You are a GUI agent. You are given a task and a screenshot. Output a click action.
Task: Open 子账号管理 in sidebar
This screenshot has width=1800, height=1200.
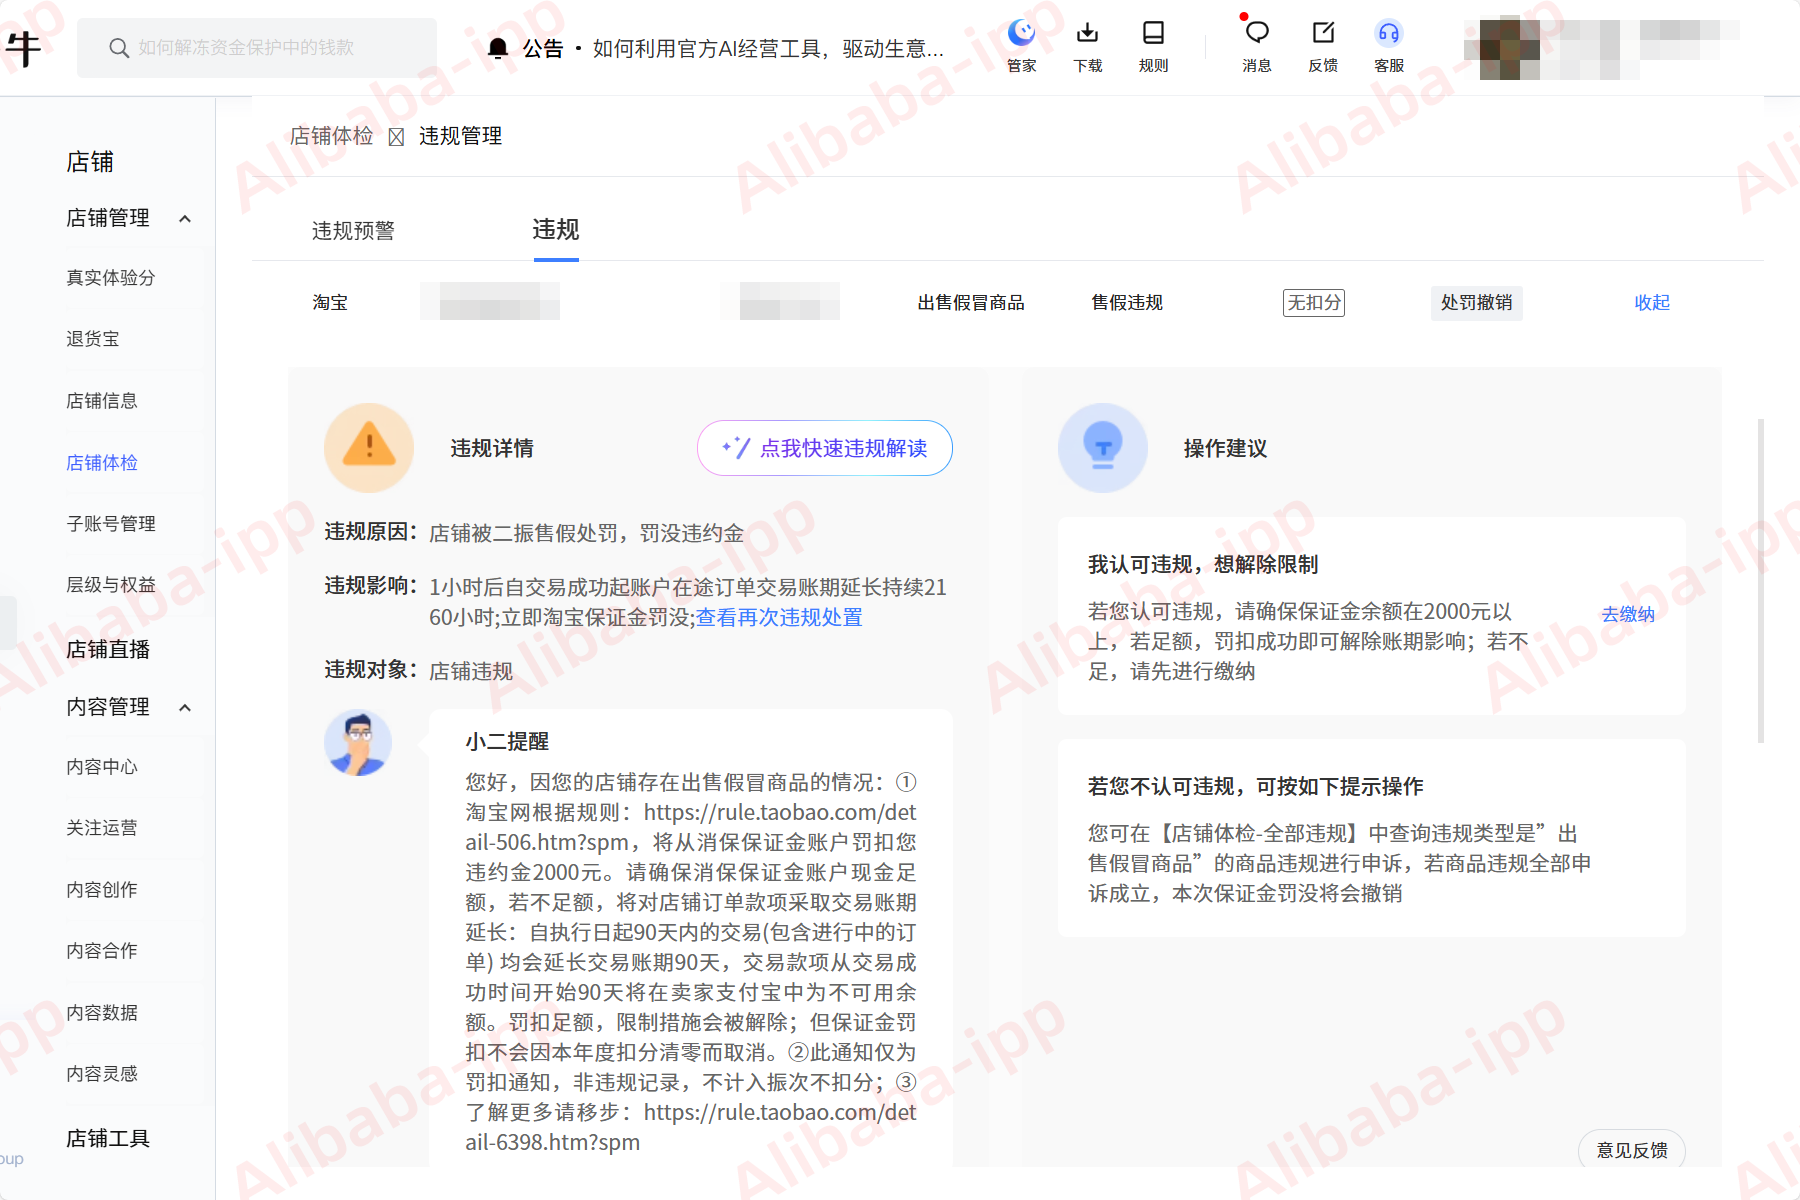[x=111, y=523]
